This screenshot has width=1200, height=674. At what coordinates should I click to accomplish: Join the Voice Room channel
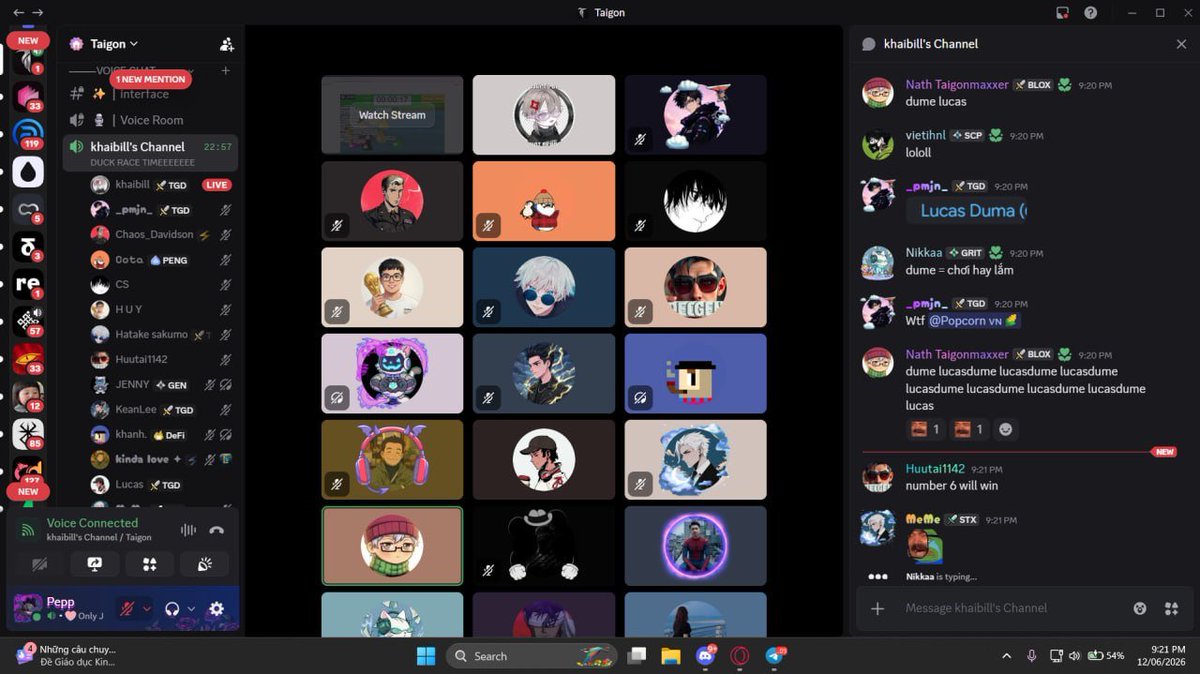coord(150,120)
